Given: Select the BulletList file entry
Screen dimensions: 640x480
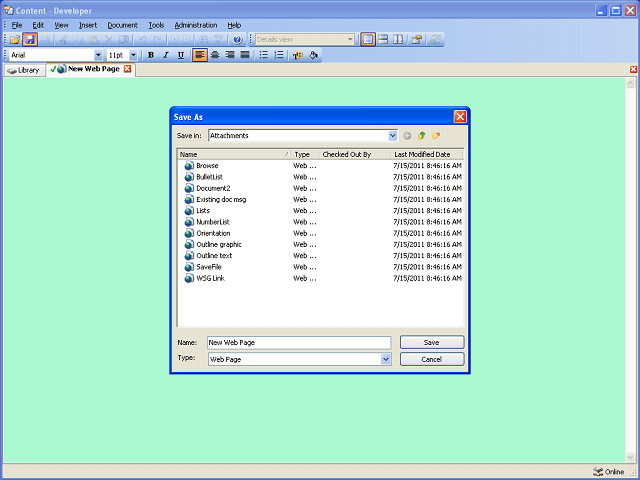Looking at the screenshot, I should point(209,177).
